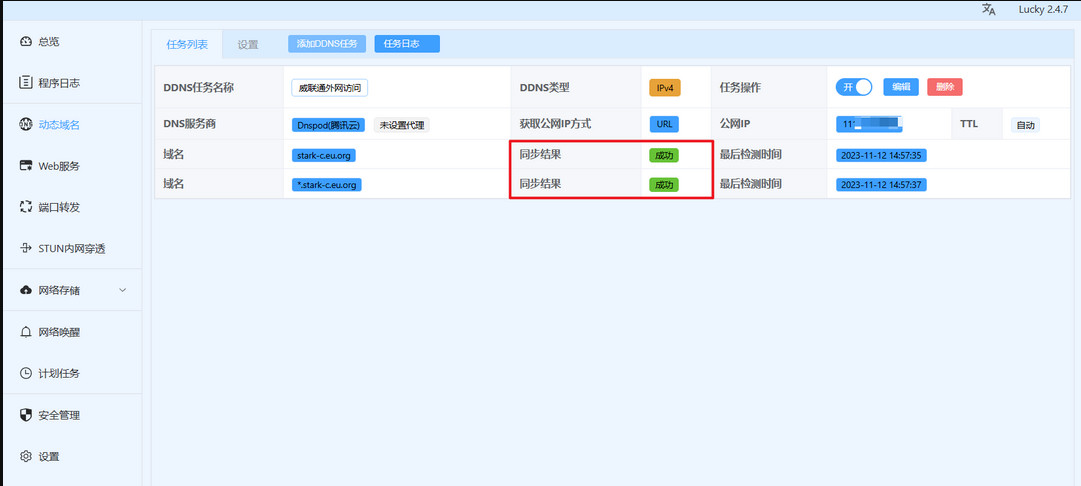Click the 端口转发 sidebar icon

point(26,207)
